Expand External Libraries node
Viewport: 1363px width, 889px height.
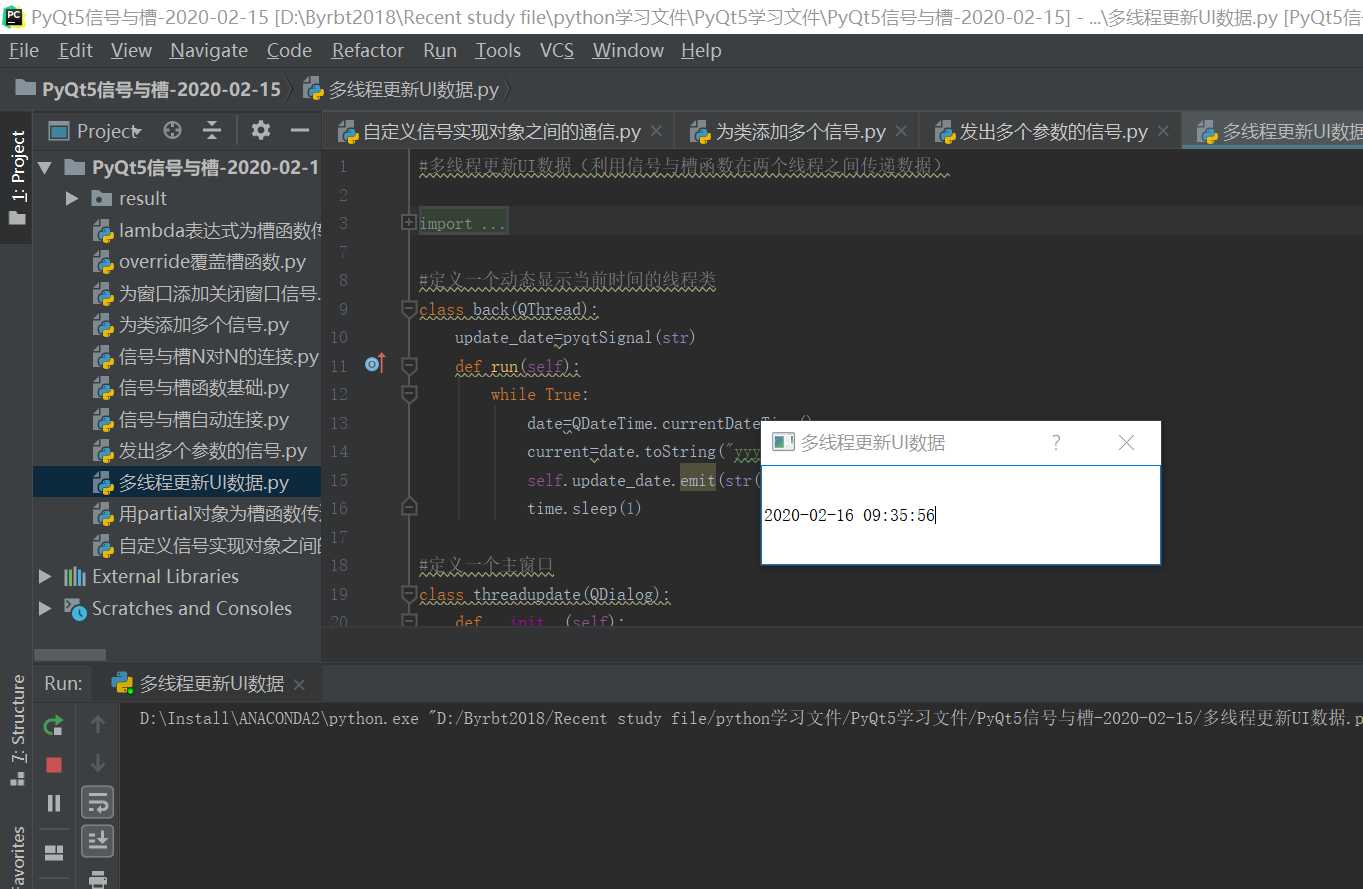(x=44, y=576)
